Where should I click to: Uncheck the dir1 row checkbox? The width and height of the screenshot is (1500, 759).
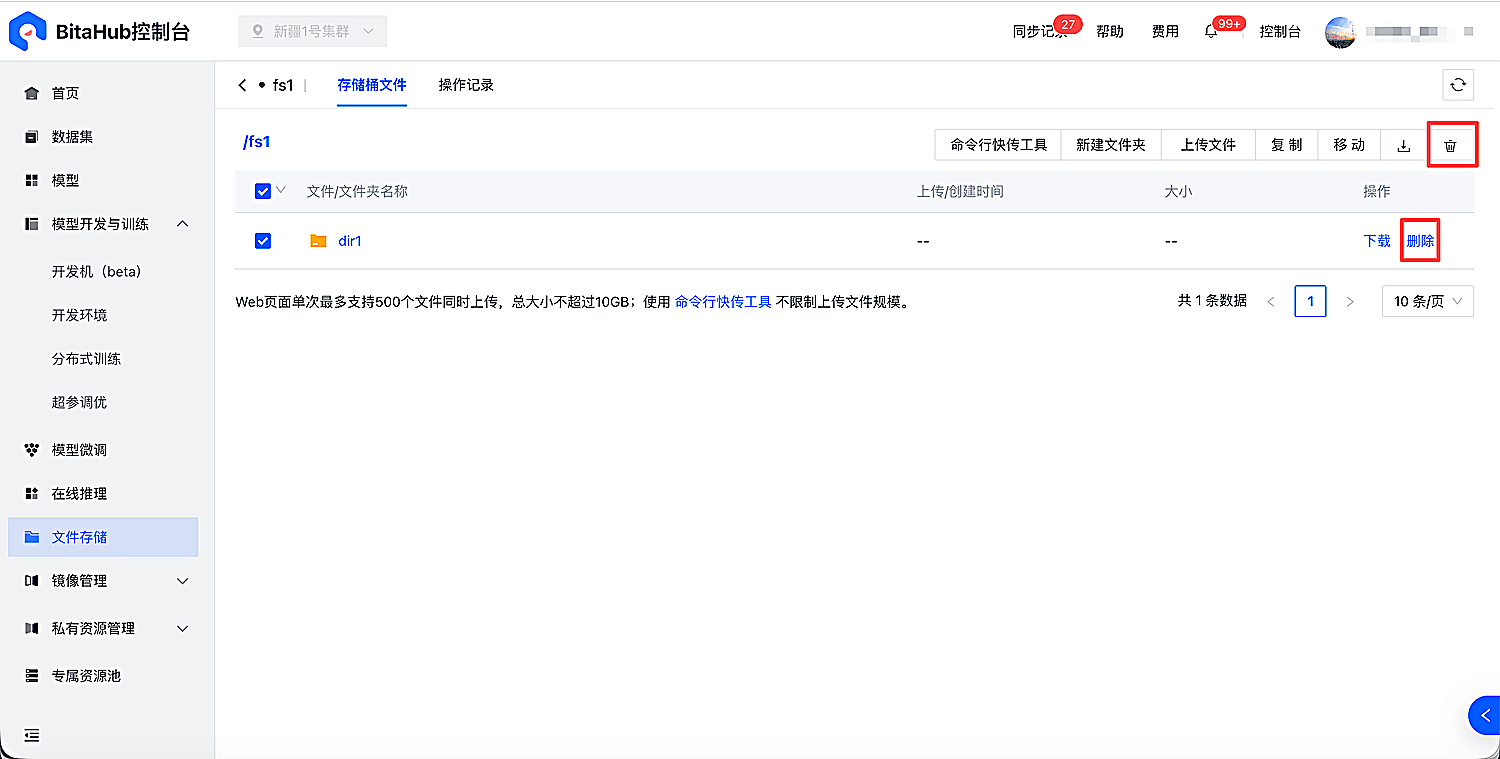coord(263,241)
